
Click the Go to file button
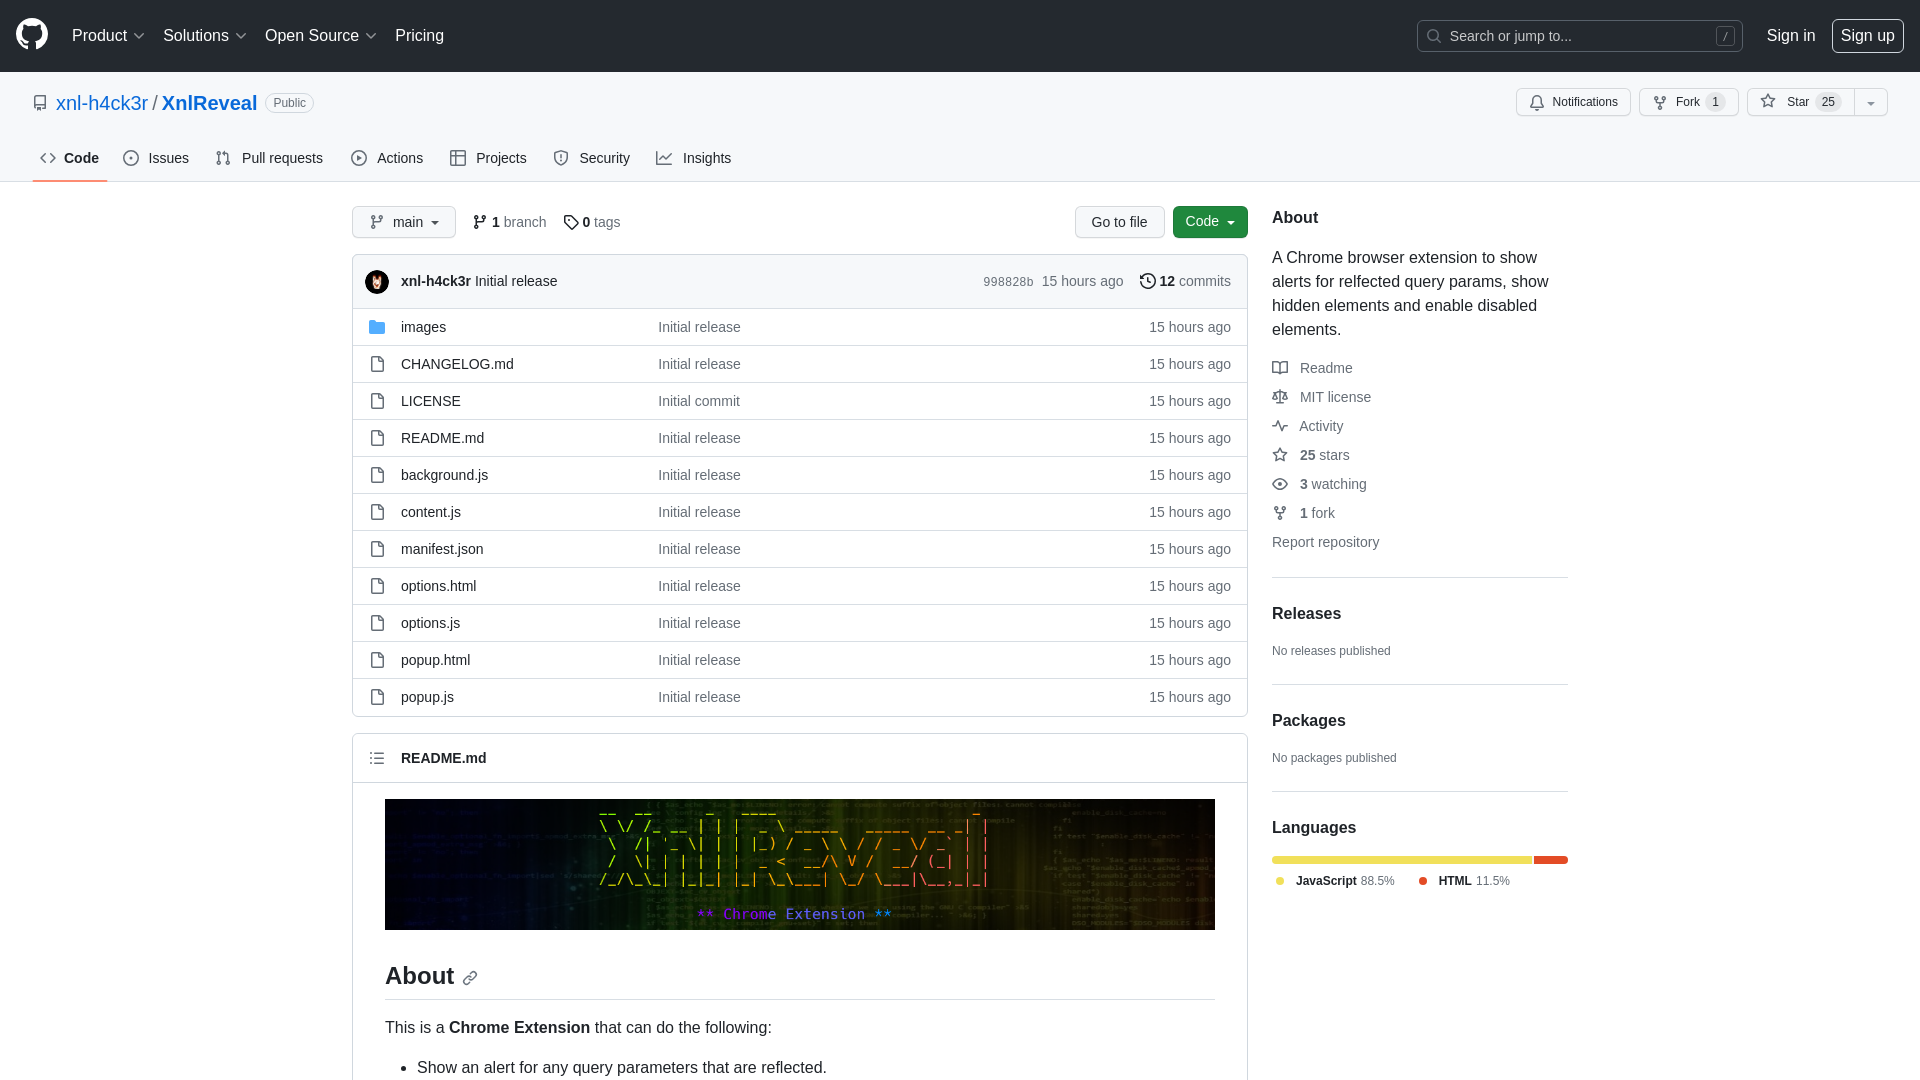click(1120, 222)
